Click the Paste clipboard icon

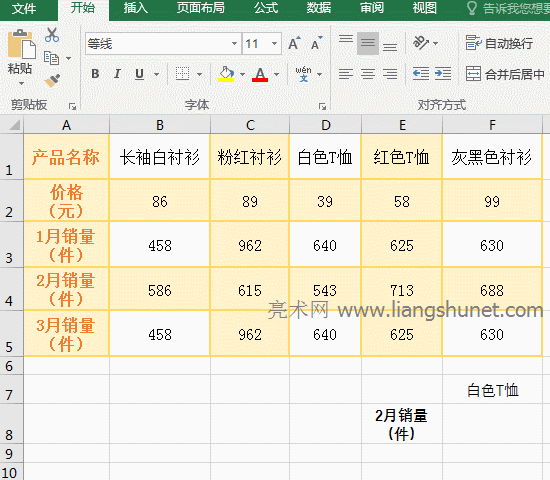21,44
